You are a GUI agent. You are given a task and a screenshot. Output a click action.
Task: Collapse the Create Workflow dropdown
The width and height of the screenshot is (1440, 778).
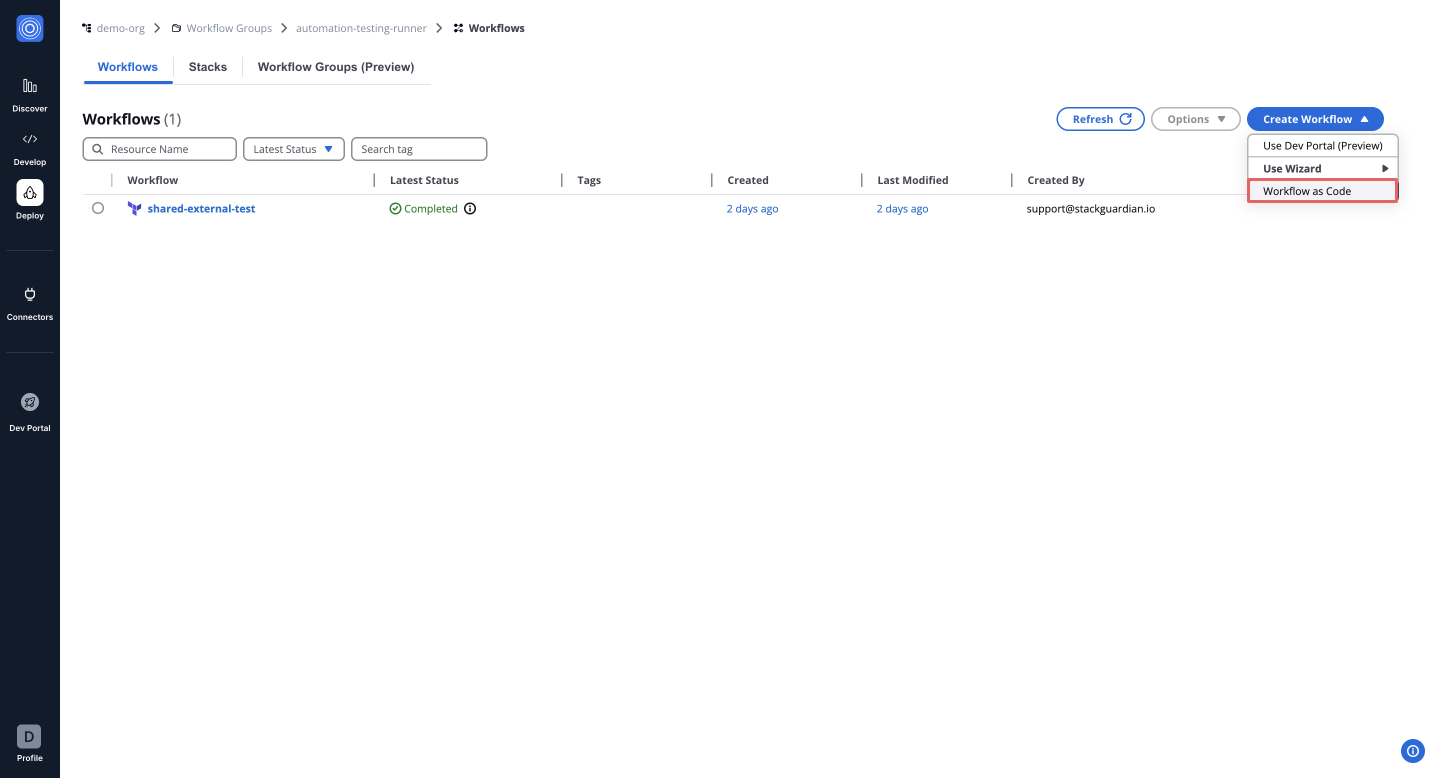[1315, 119]
